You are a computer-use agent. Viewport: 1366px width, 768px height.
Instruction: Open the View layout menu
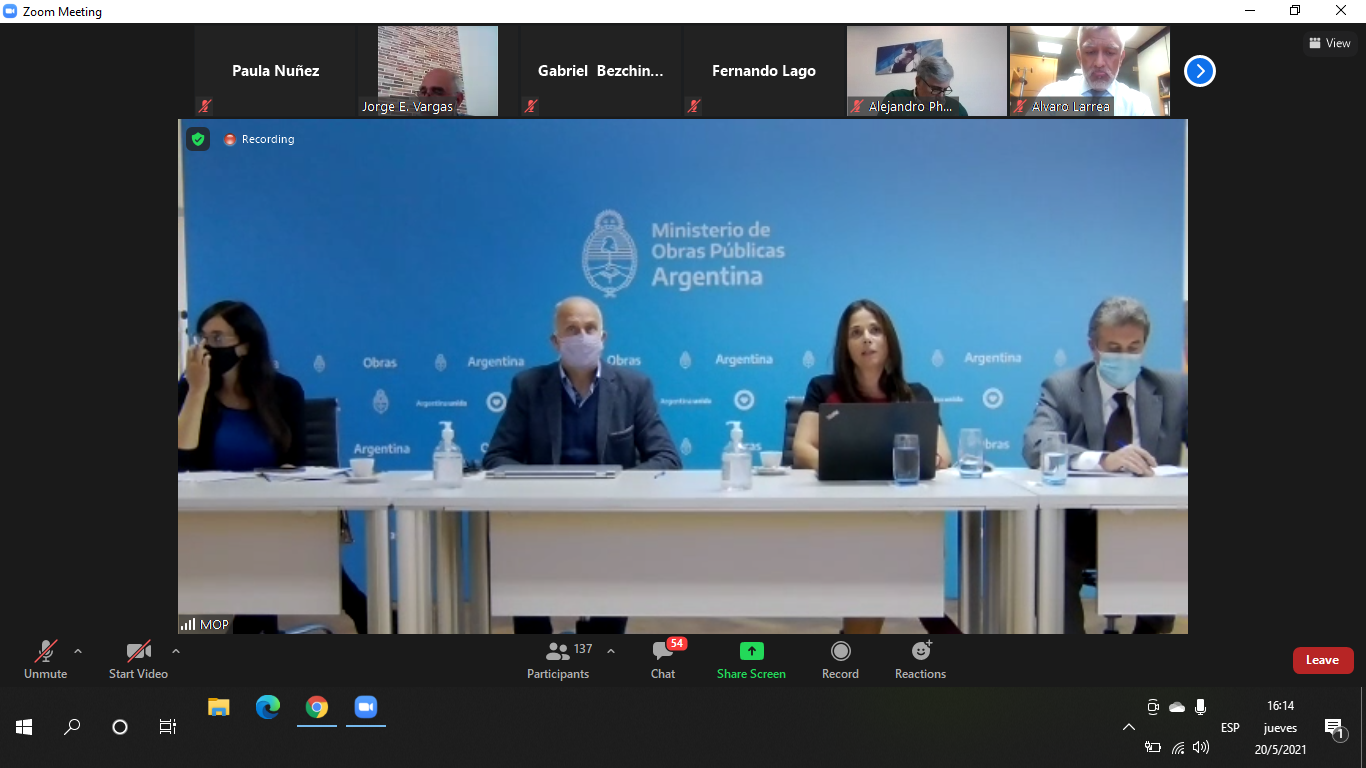1330,43
